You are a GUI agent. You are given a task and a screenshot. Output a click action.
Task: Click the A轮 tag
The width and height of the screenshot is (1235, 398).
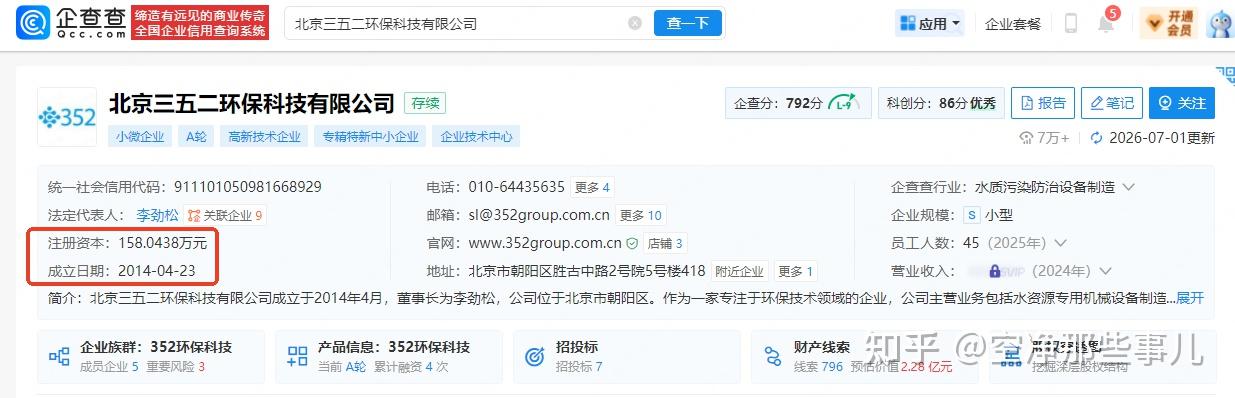[x=195, y=137]
